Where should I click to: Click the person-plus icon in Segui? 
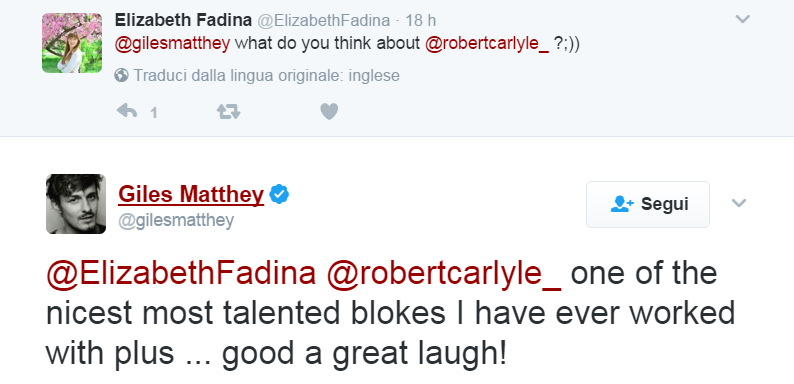click(x=622, y=204)
